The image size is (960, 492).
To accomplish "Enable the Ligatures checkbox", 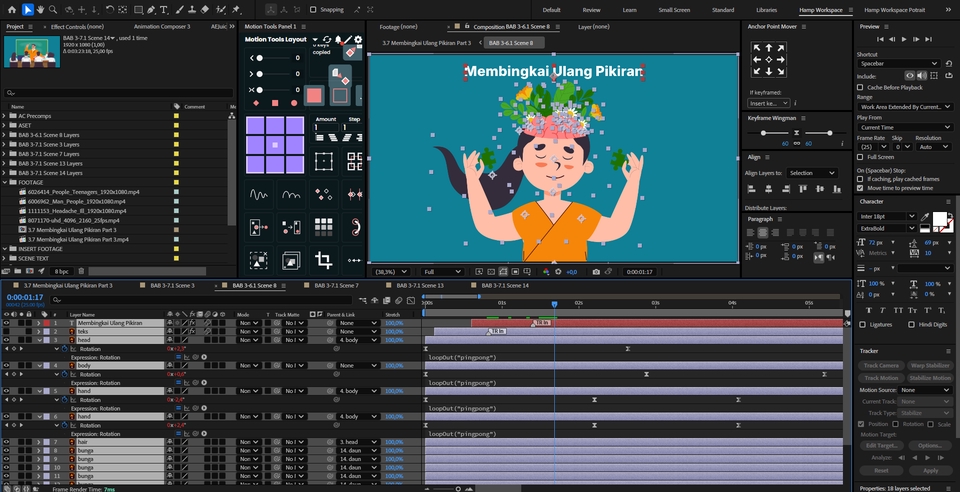I will point(863,324).
